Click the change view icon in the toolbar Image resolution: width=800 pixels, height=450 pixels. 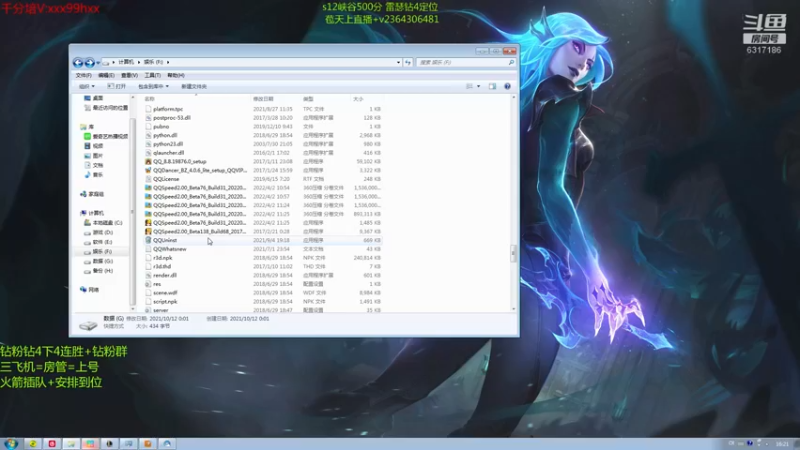469,87
